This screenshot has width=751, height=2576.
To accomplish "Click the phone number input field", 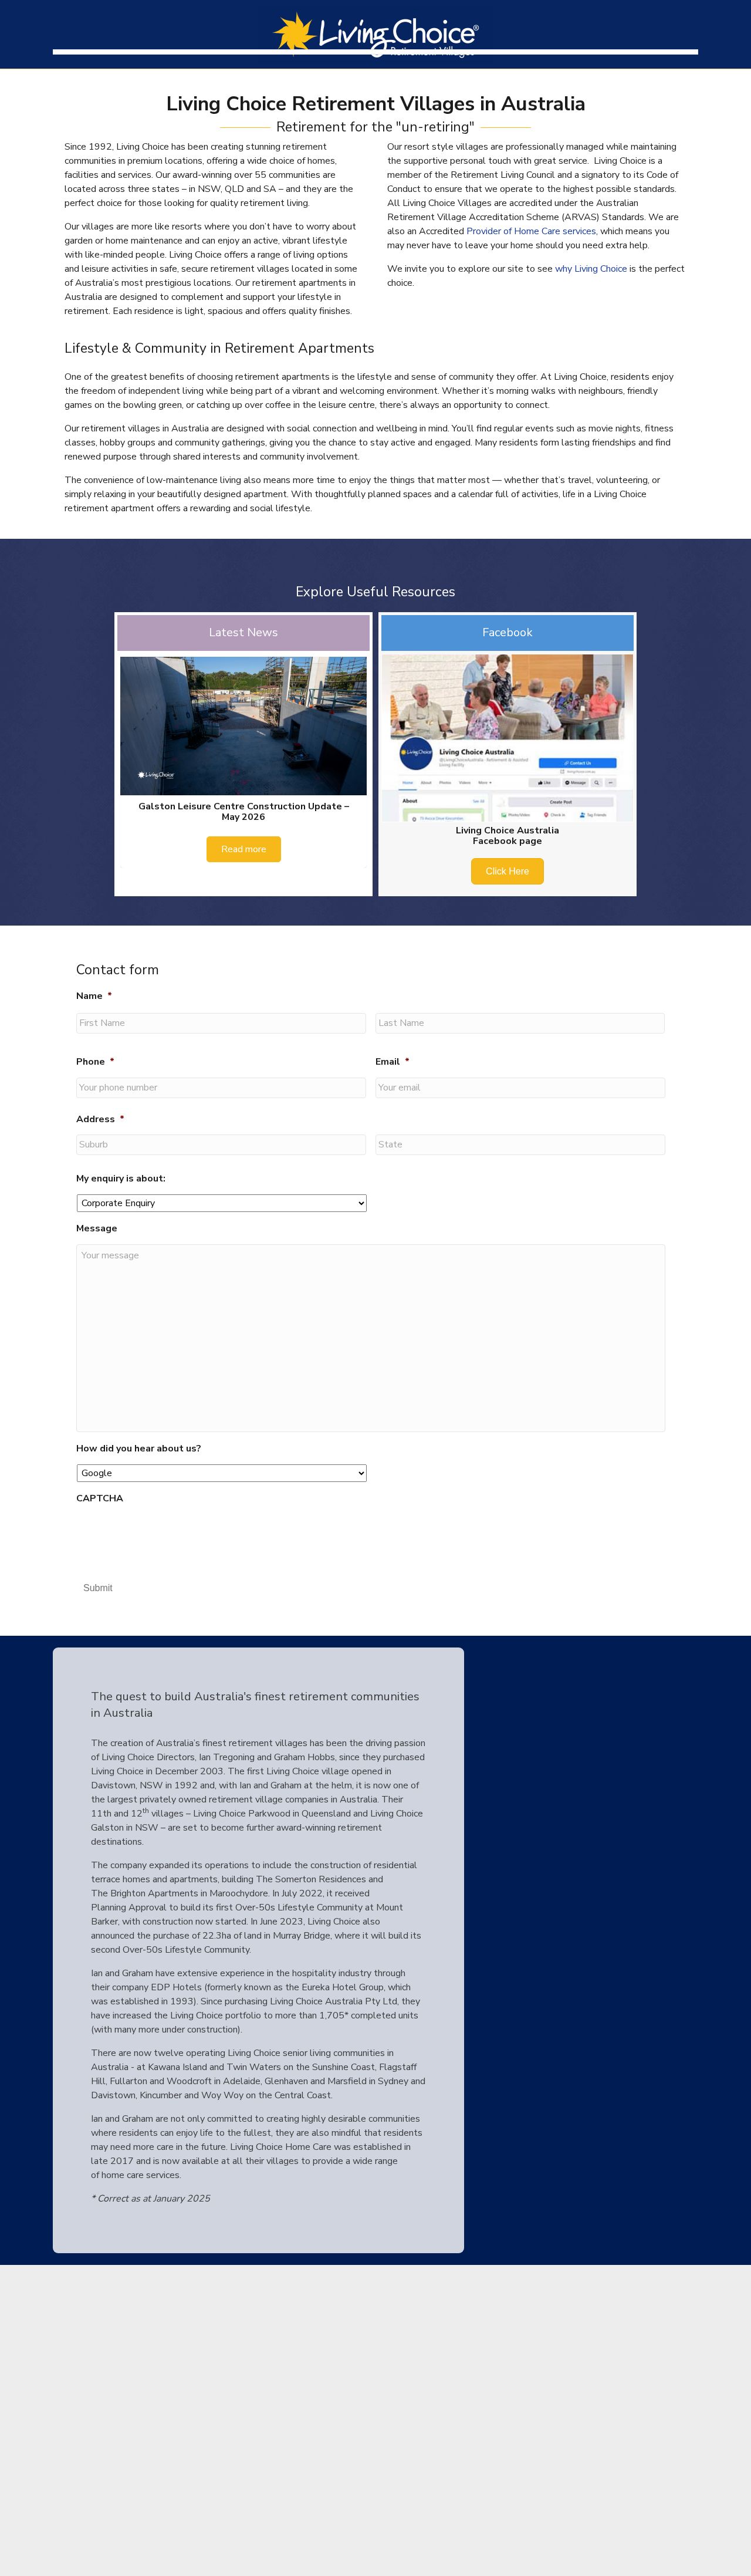I will click(x=221, y=1088).
